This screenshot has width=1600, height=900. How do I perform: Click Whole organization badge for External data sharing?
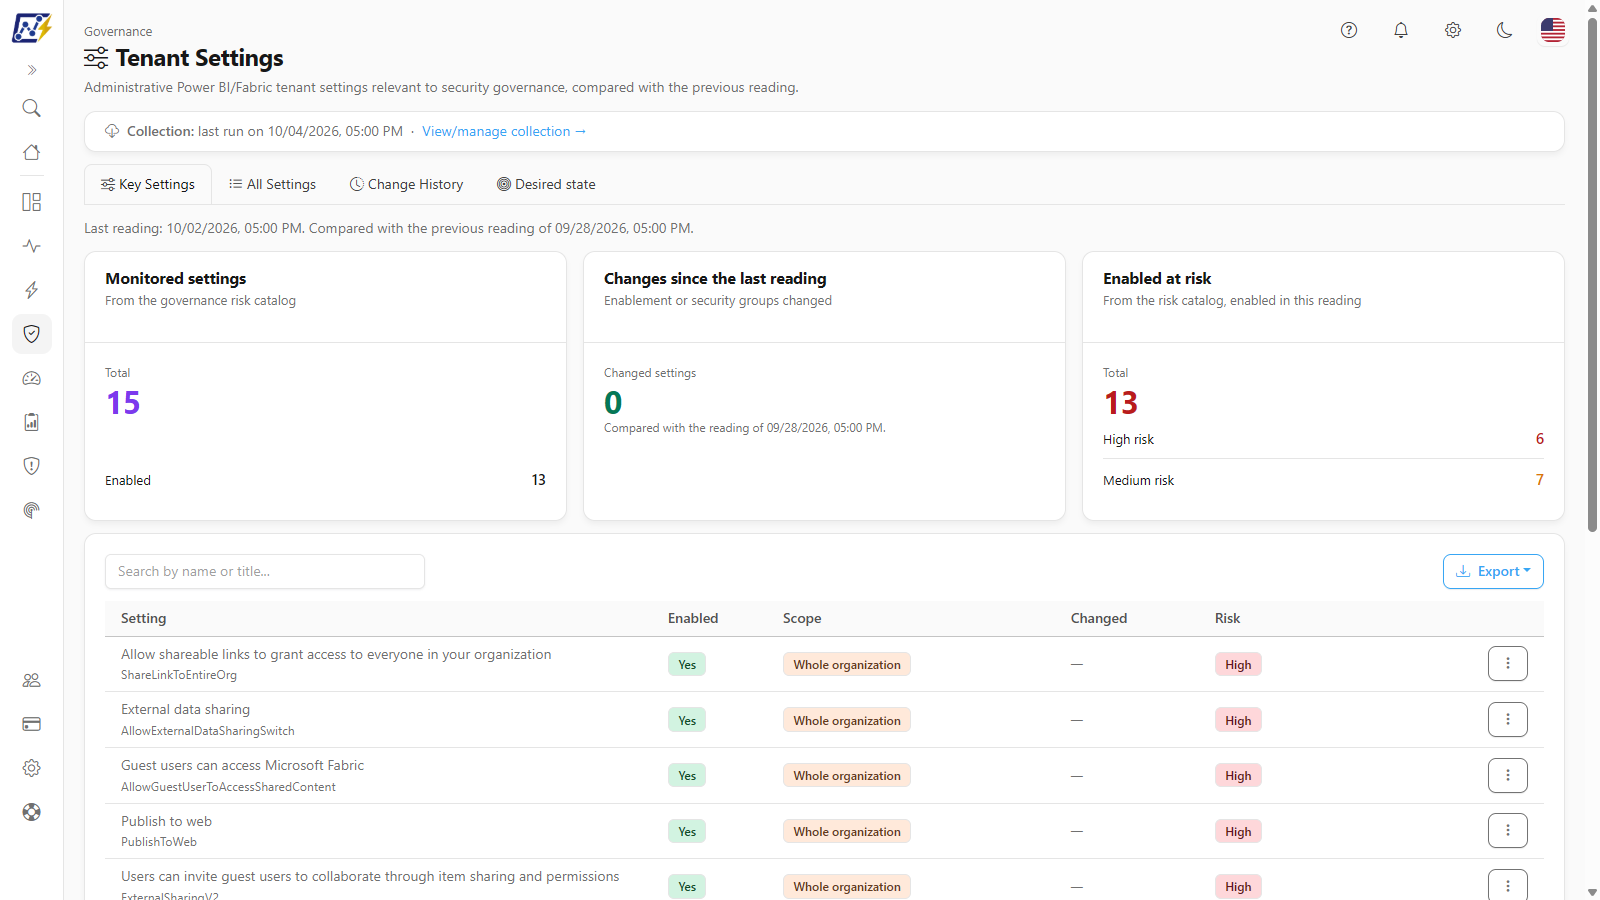pyautogui.click(x=847, y=720)
